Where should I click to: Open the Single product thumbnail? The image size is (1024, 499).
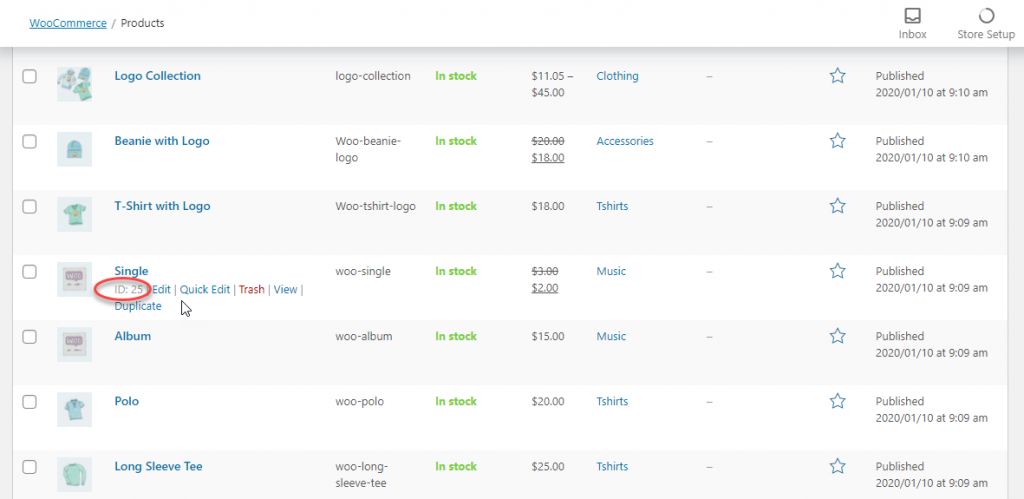pyautogui.click(x=74, y=279)
